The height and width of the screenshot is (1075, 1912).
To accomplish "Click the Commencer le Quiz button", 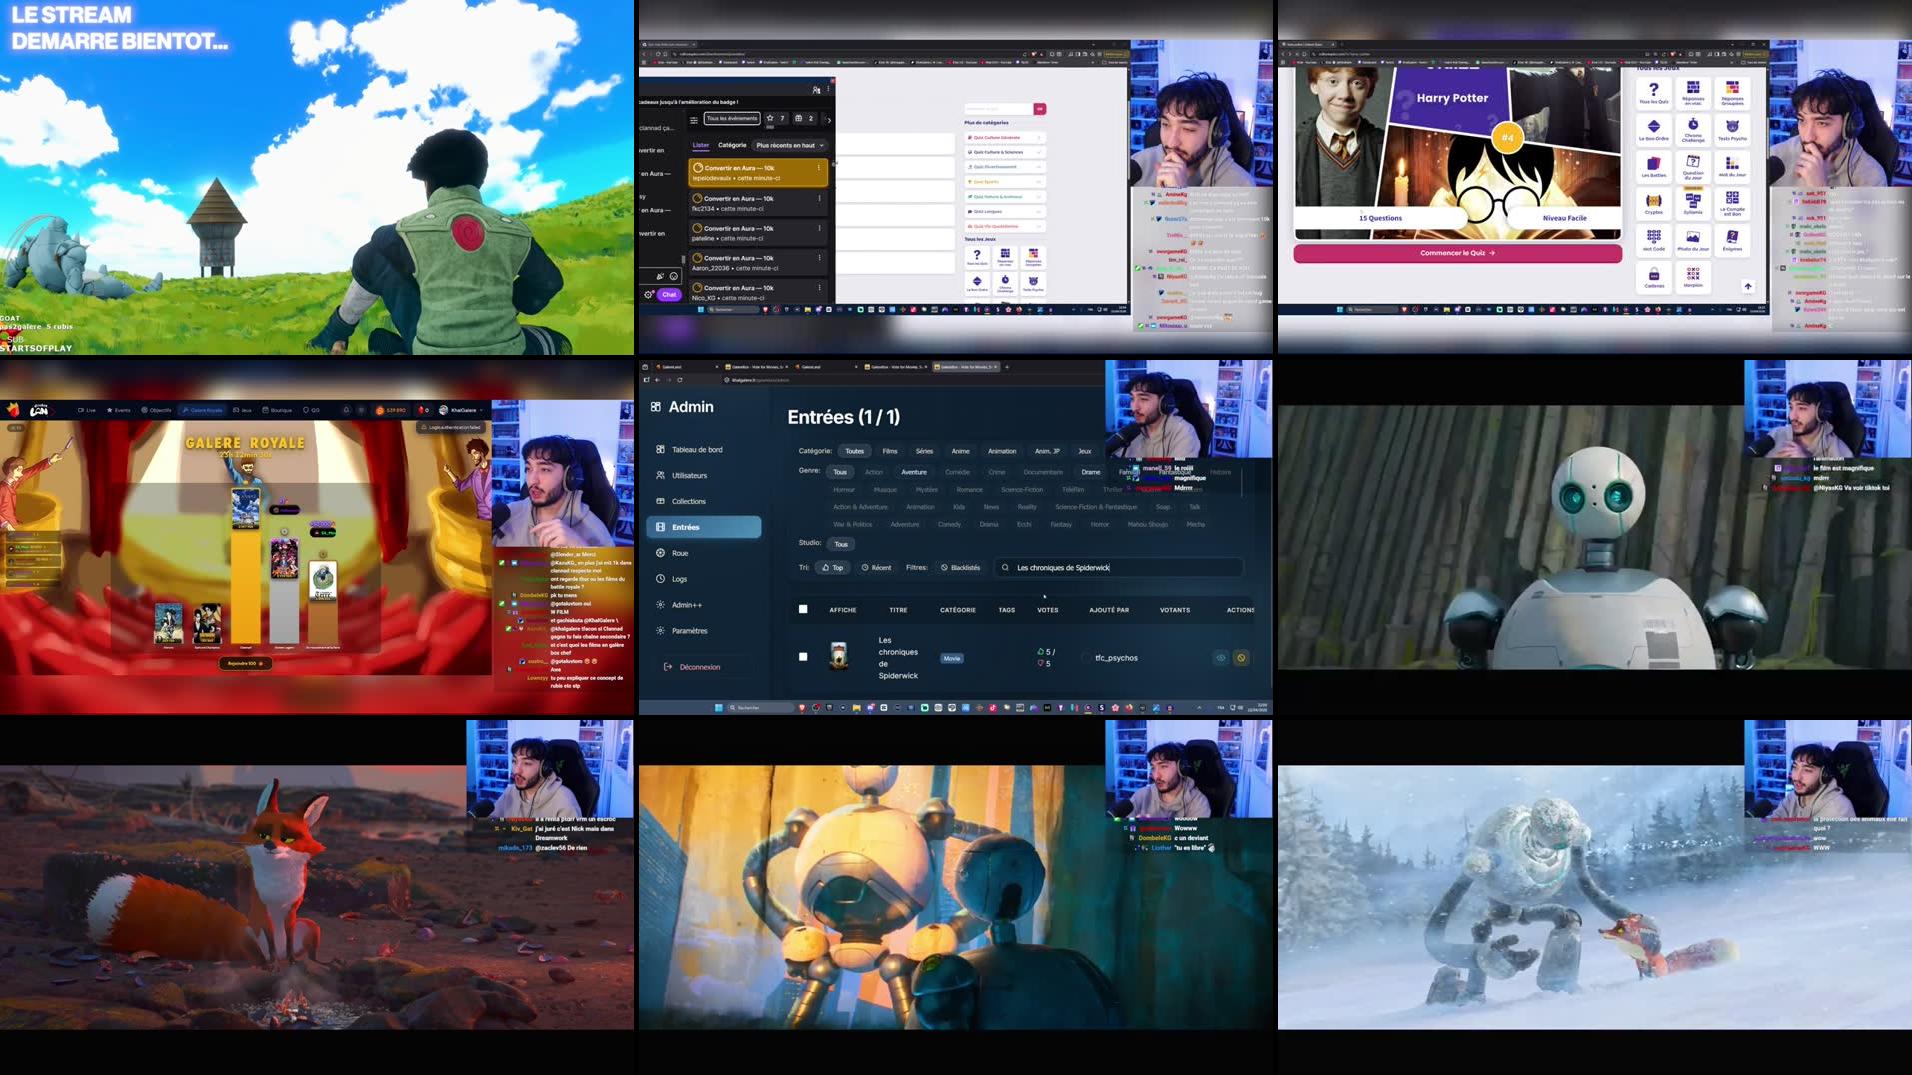I will point(1456,253).
